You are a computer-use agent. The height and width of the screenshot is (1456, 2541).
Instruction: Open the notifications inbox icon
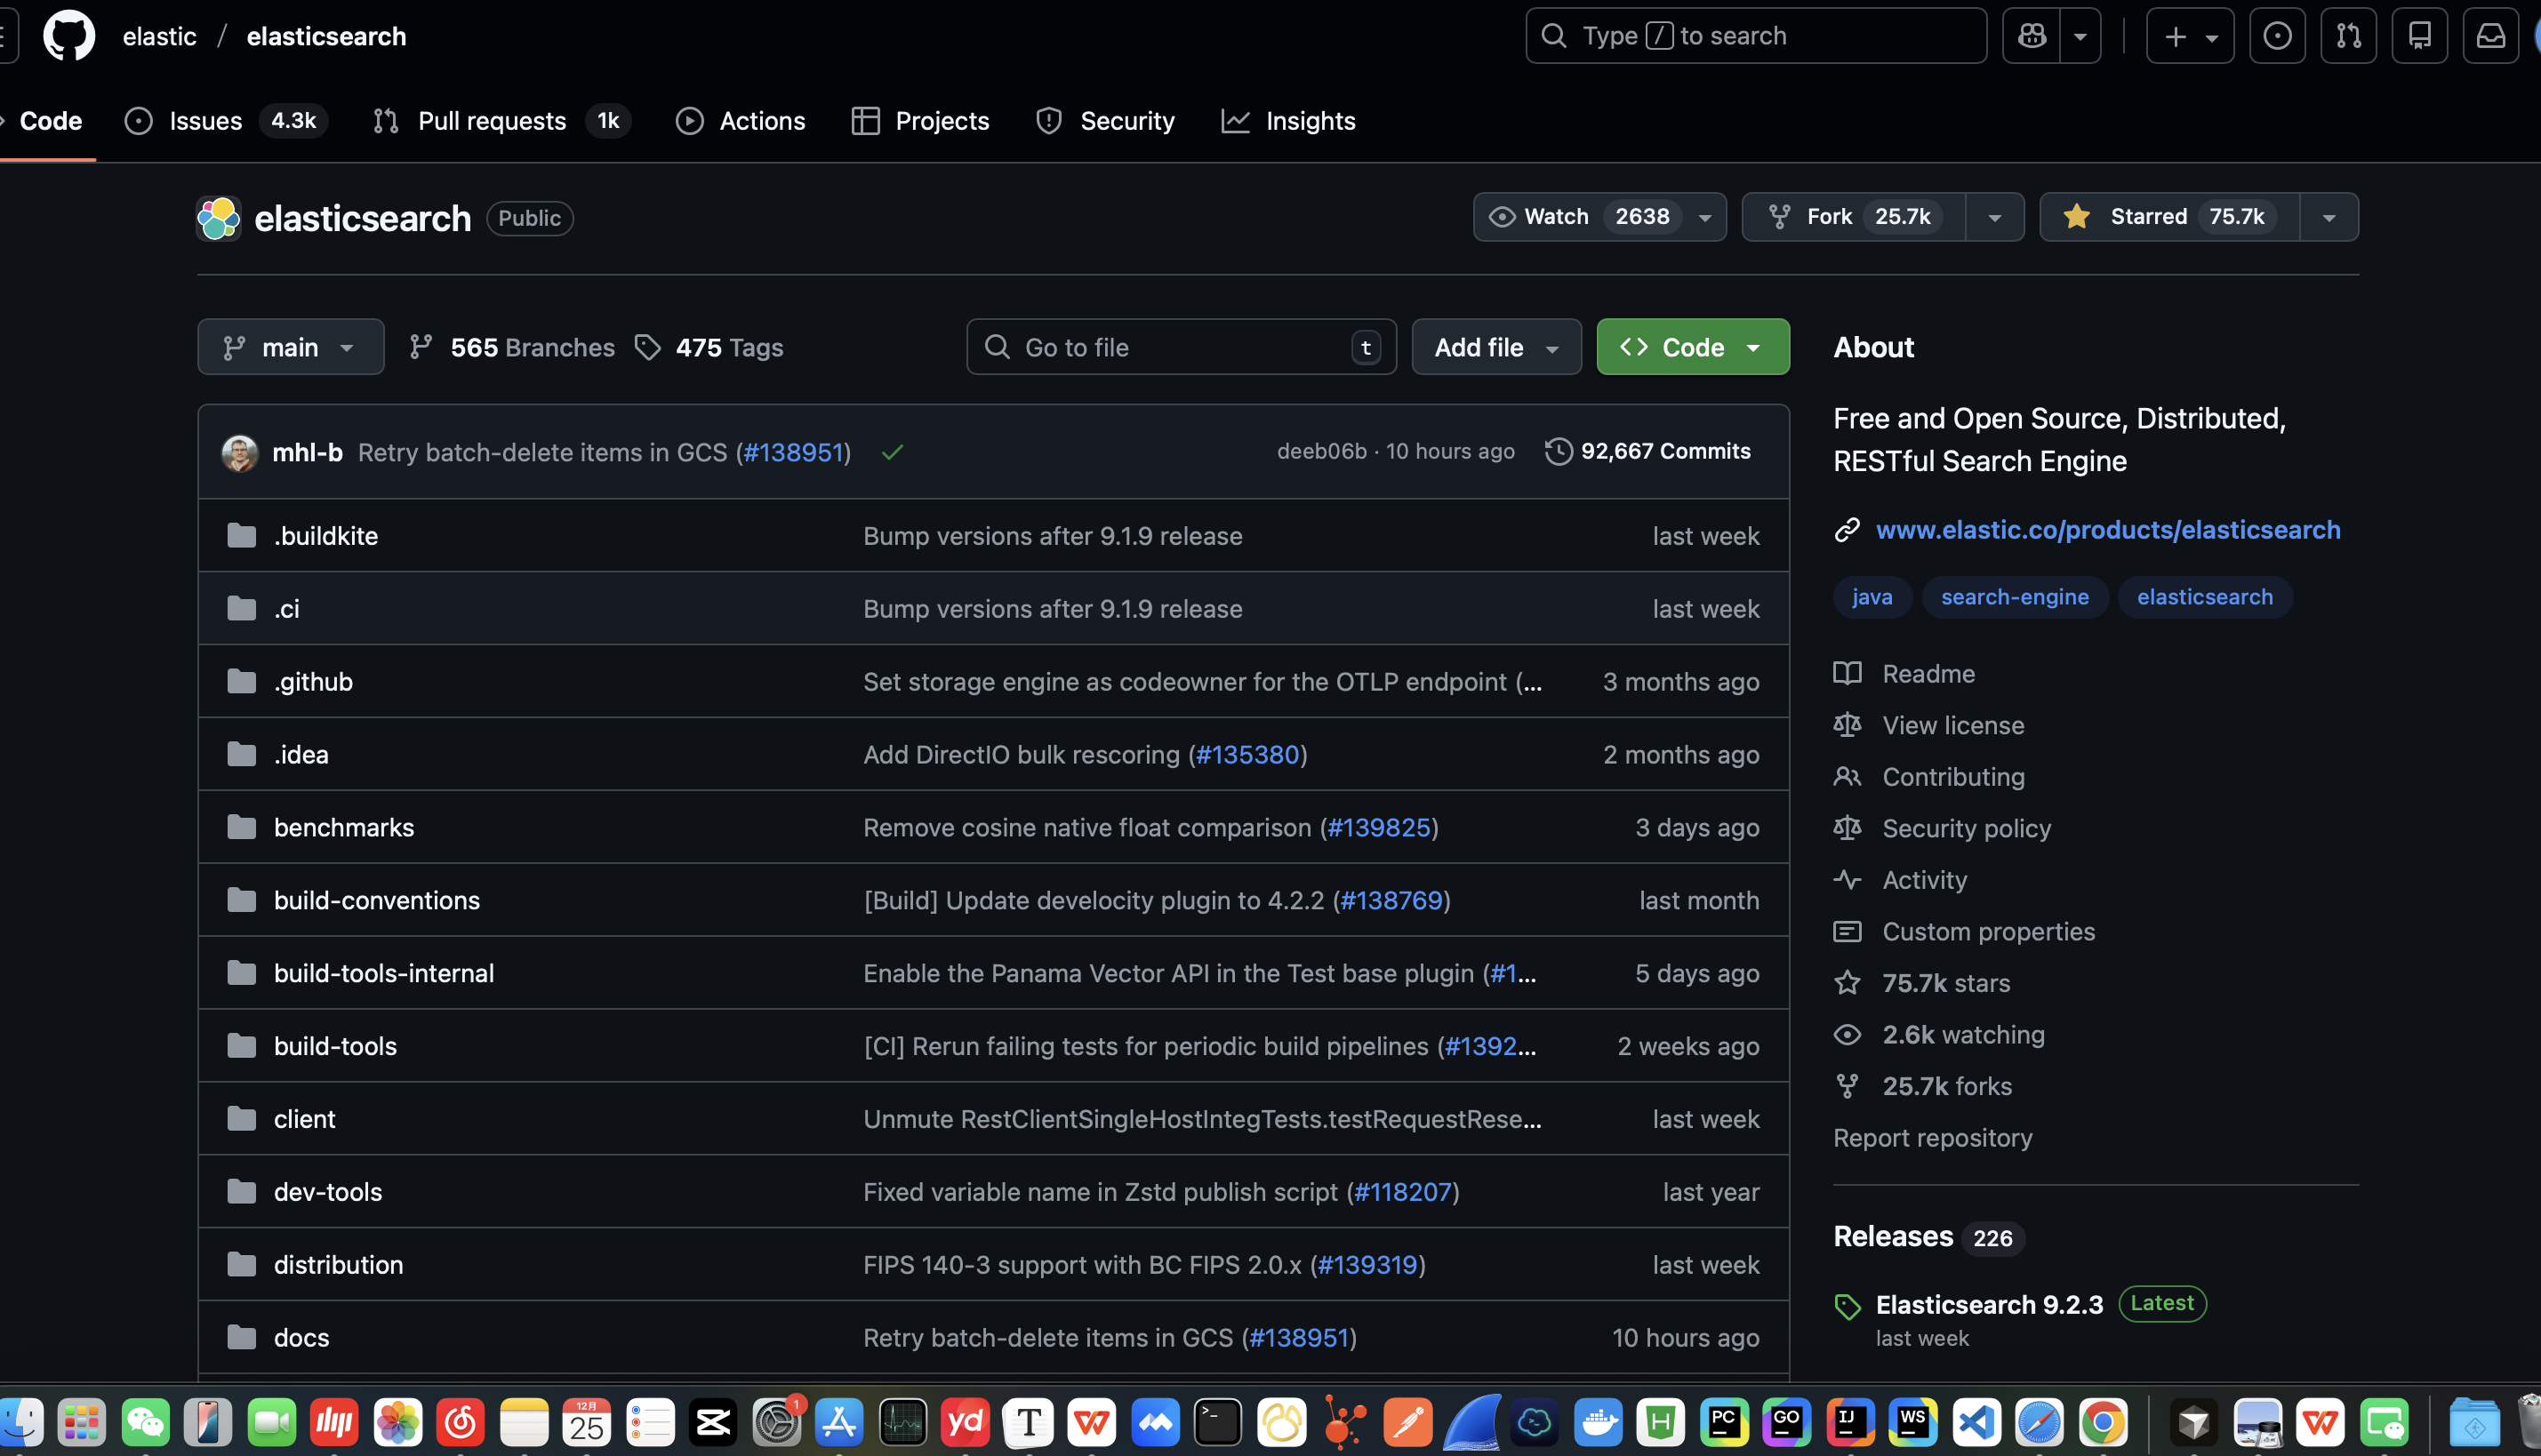click(2489, 36)
